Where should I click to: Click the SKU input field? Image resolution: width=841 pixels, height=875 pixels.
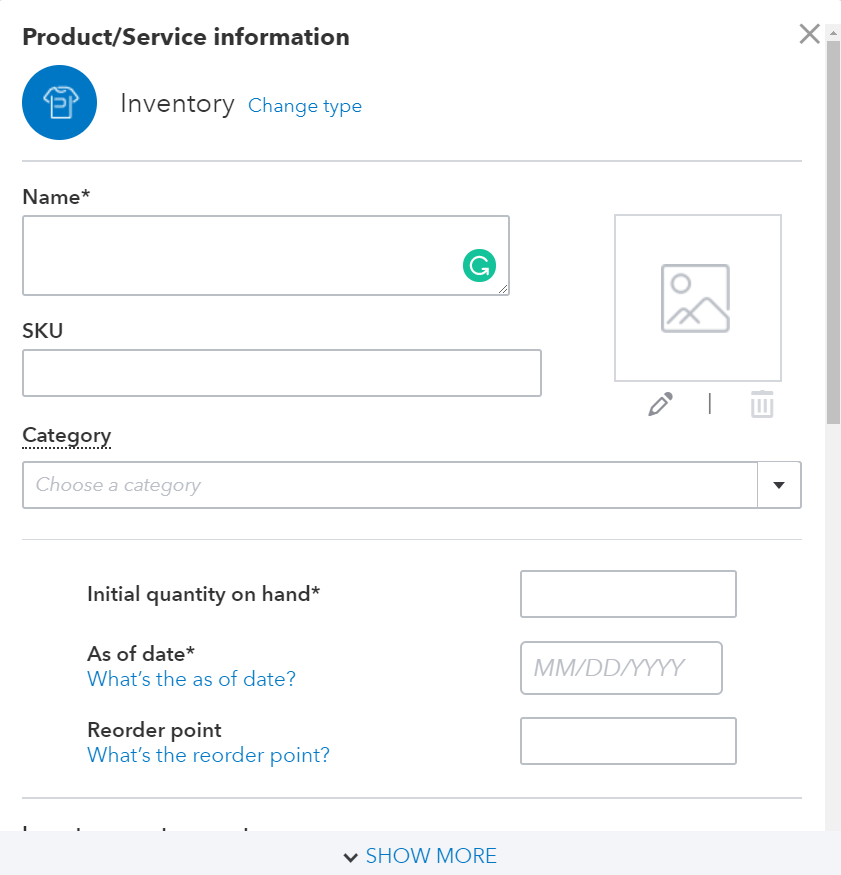282,372
